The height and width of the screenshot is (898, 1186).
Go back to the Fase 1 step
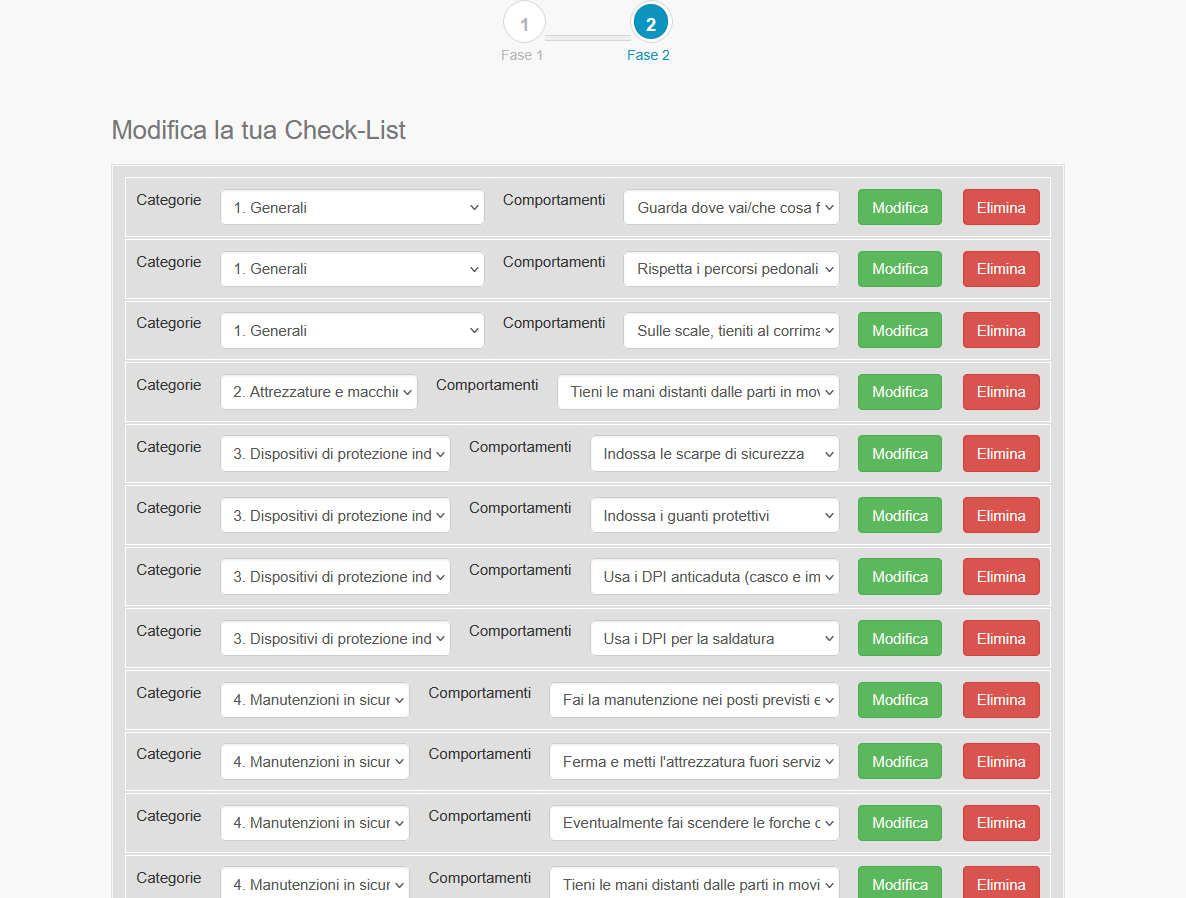524,24
